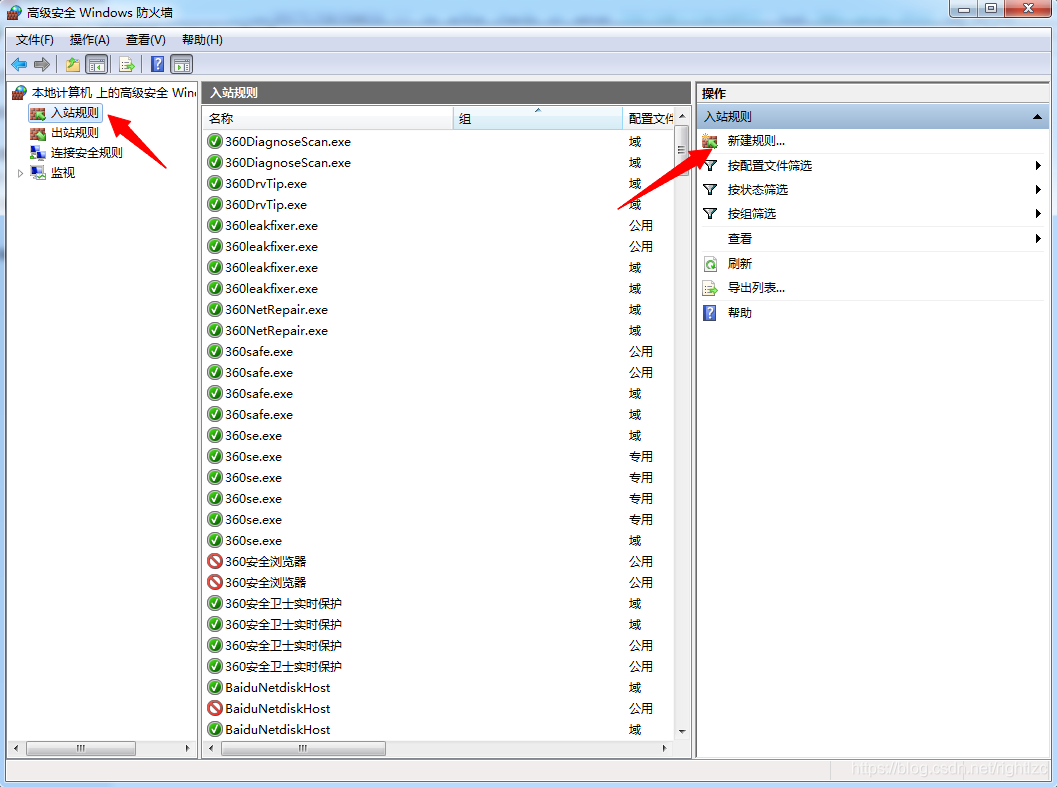Screen dimensions: 1057x787
Task: Open 按配置文件筛选 submenu arrow
Action: (1038, 165)
